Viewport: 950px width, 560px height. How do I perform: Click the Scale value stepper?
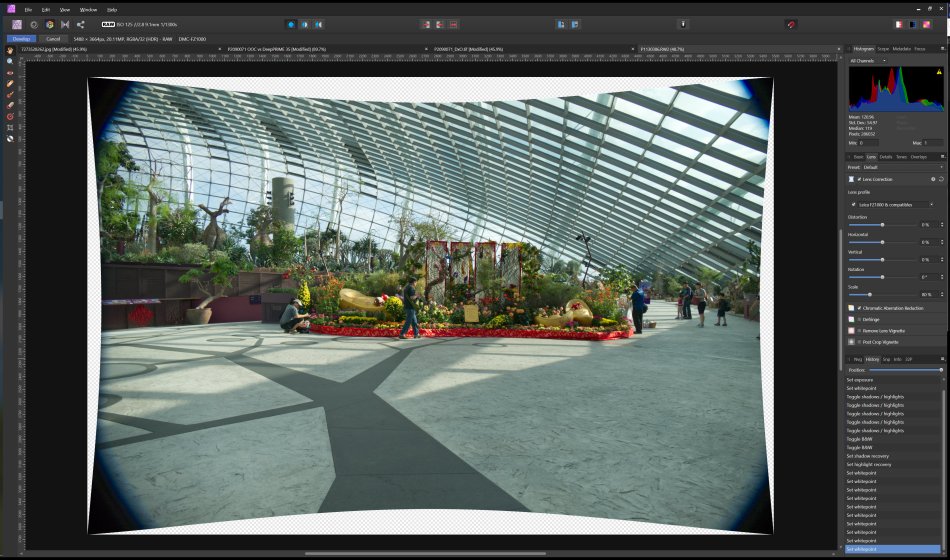click(942, 295)
